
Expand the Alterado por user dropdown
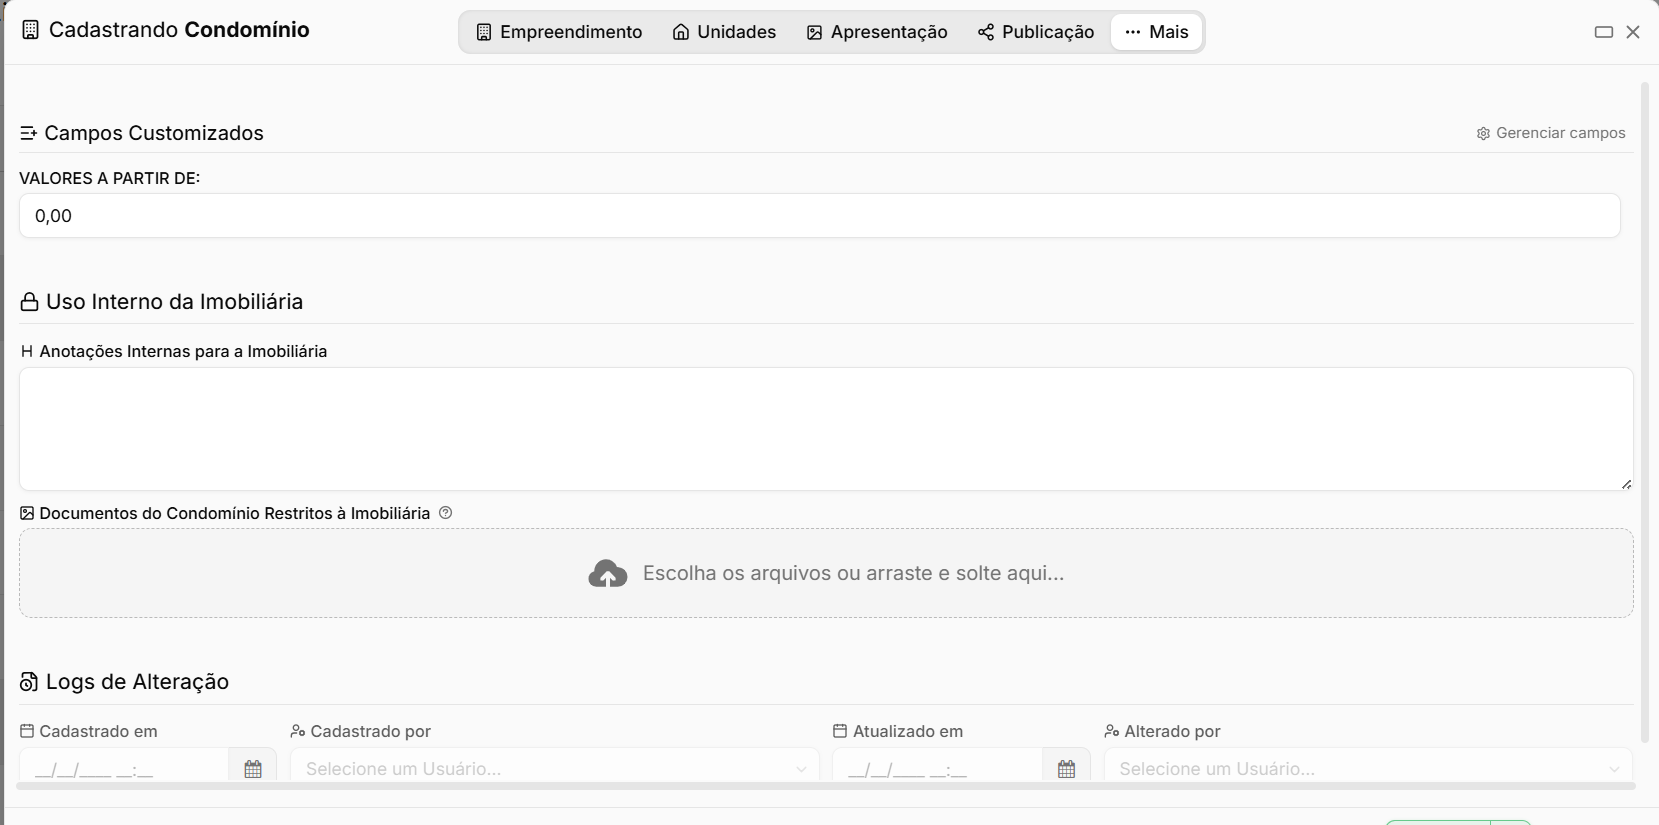[1368, 768]
